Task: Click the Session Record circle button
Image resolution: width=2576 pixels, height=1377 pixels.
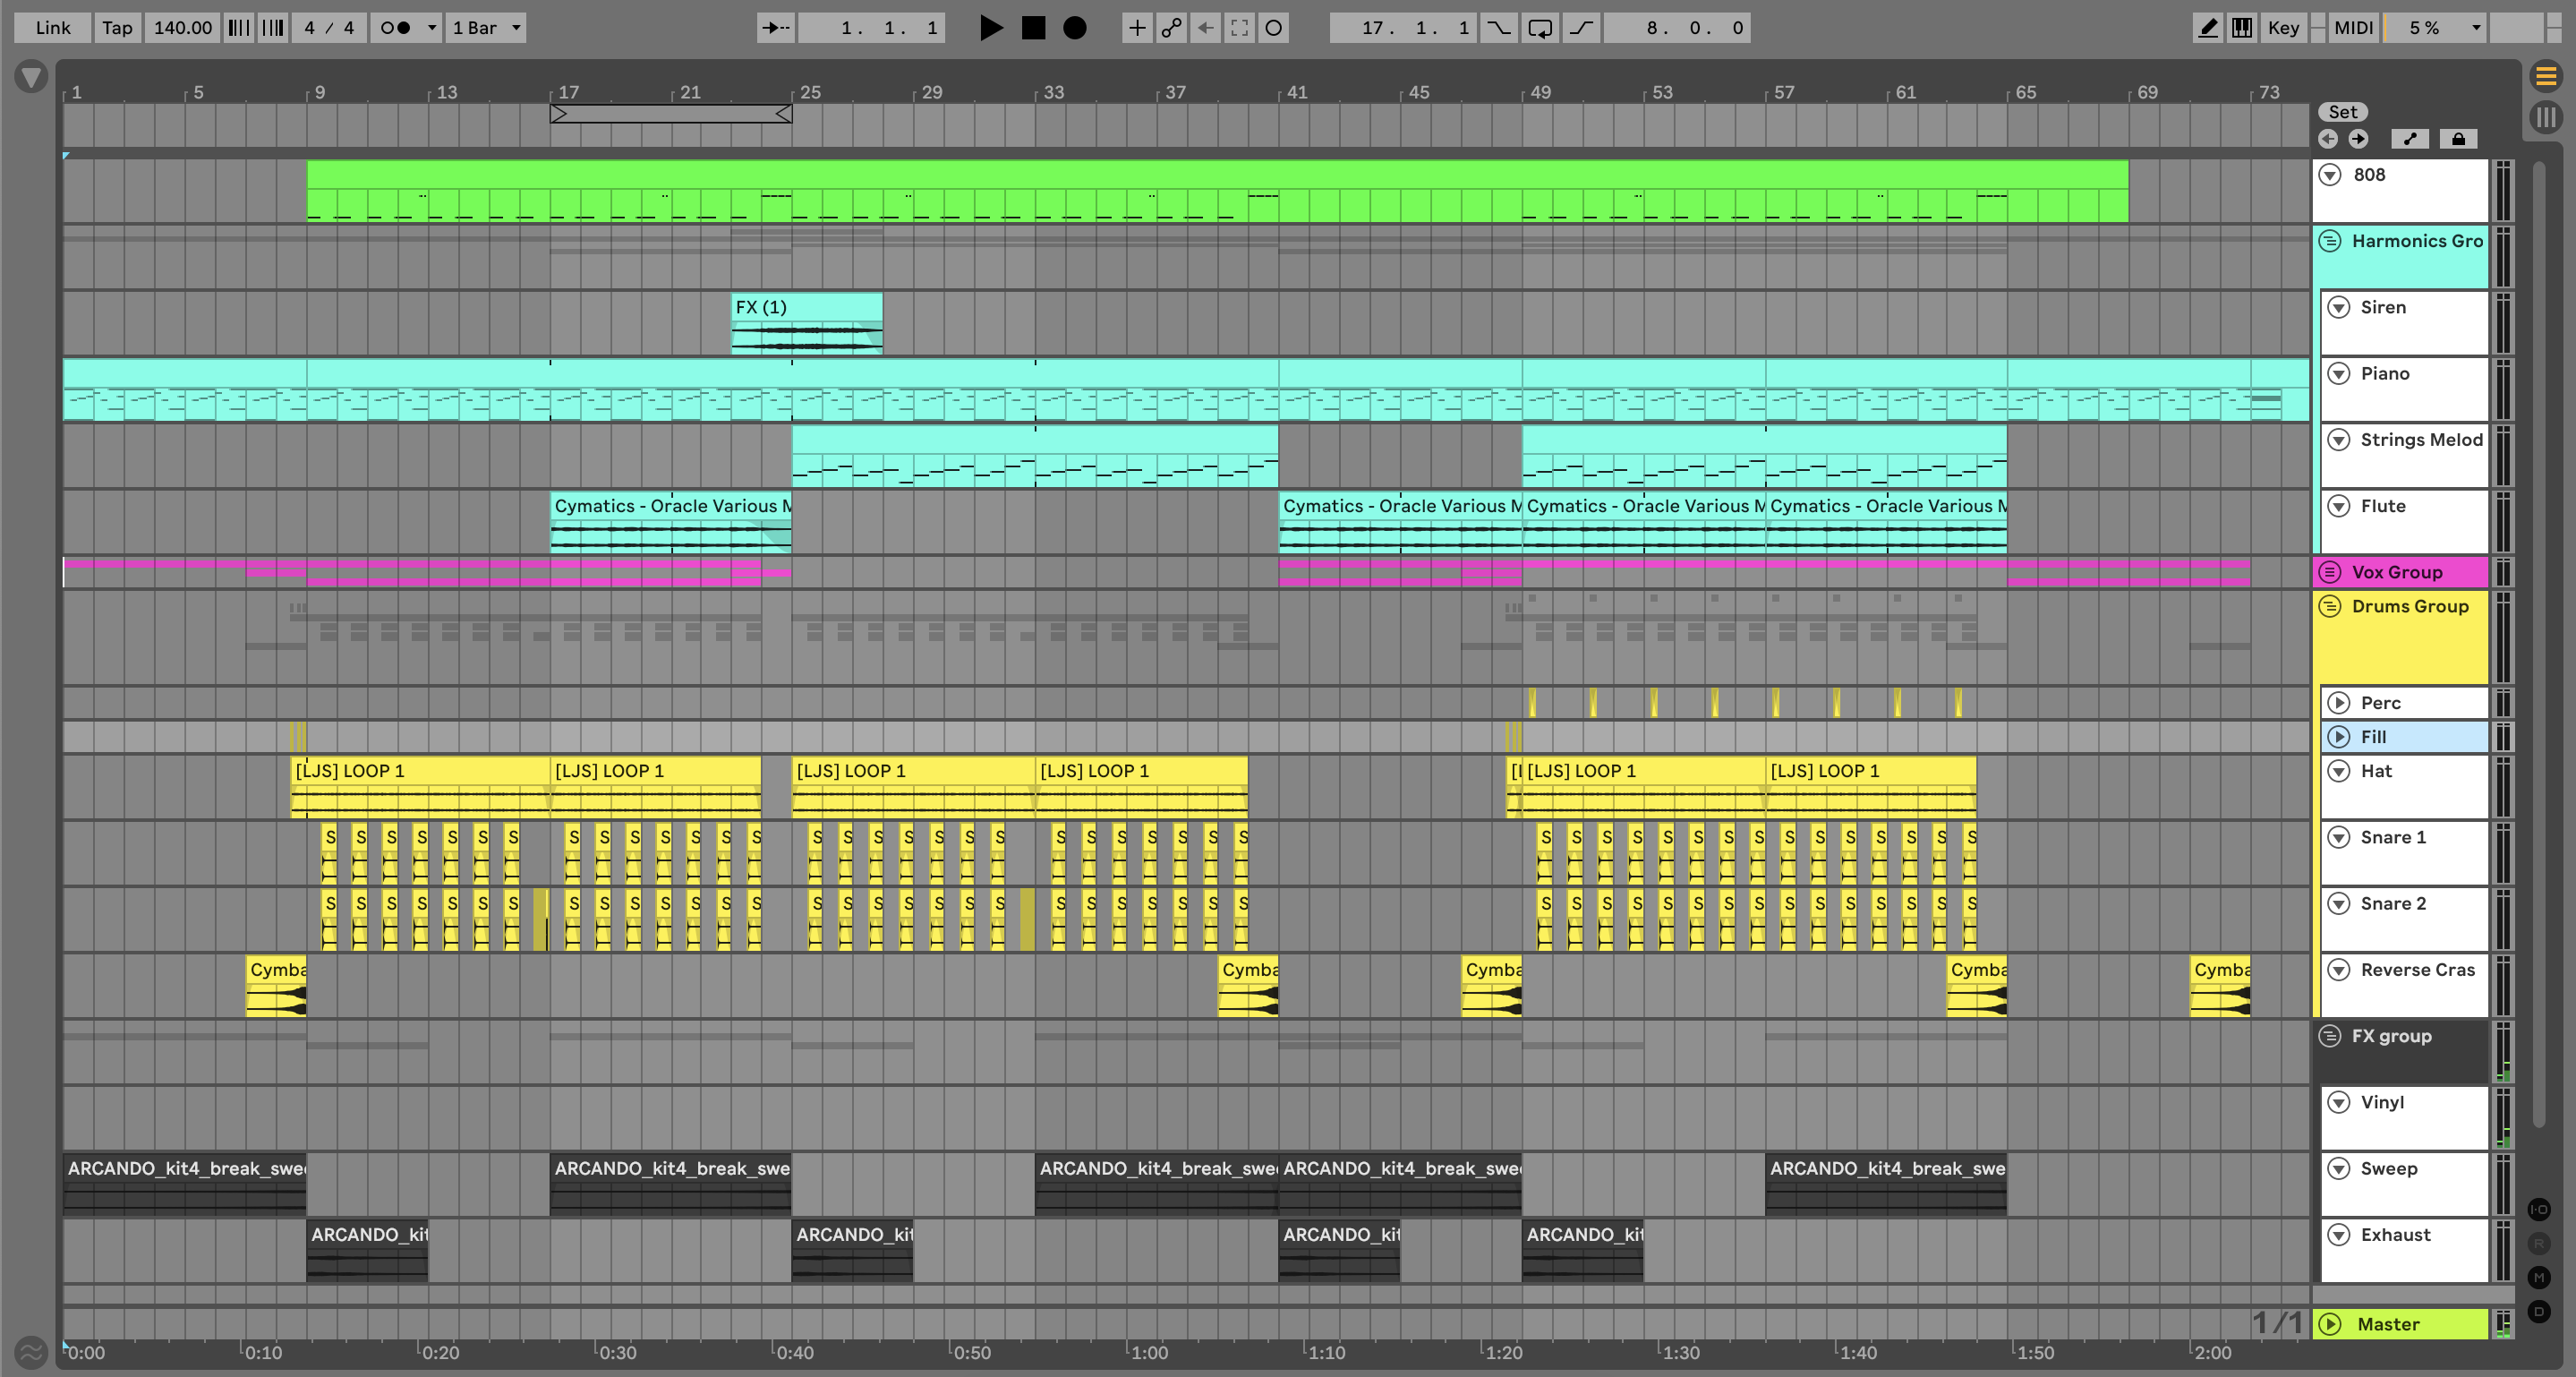Action: [1273, 28]
